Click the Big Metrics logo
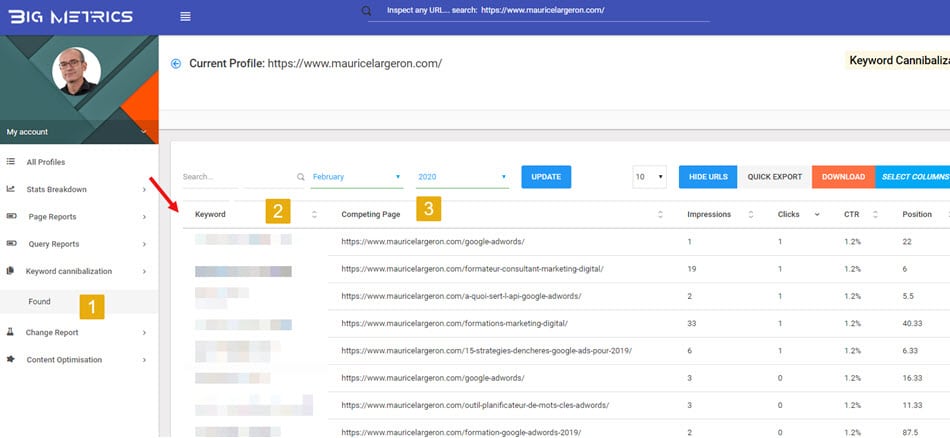 [x=70, y=16]
